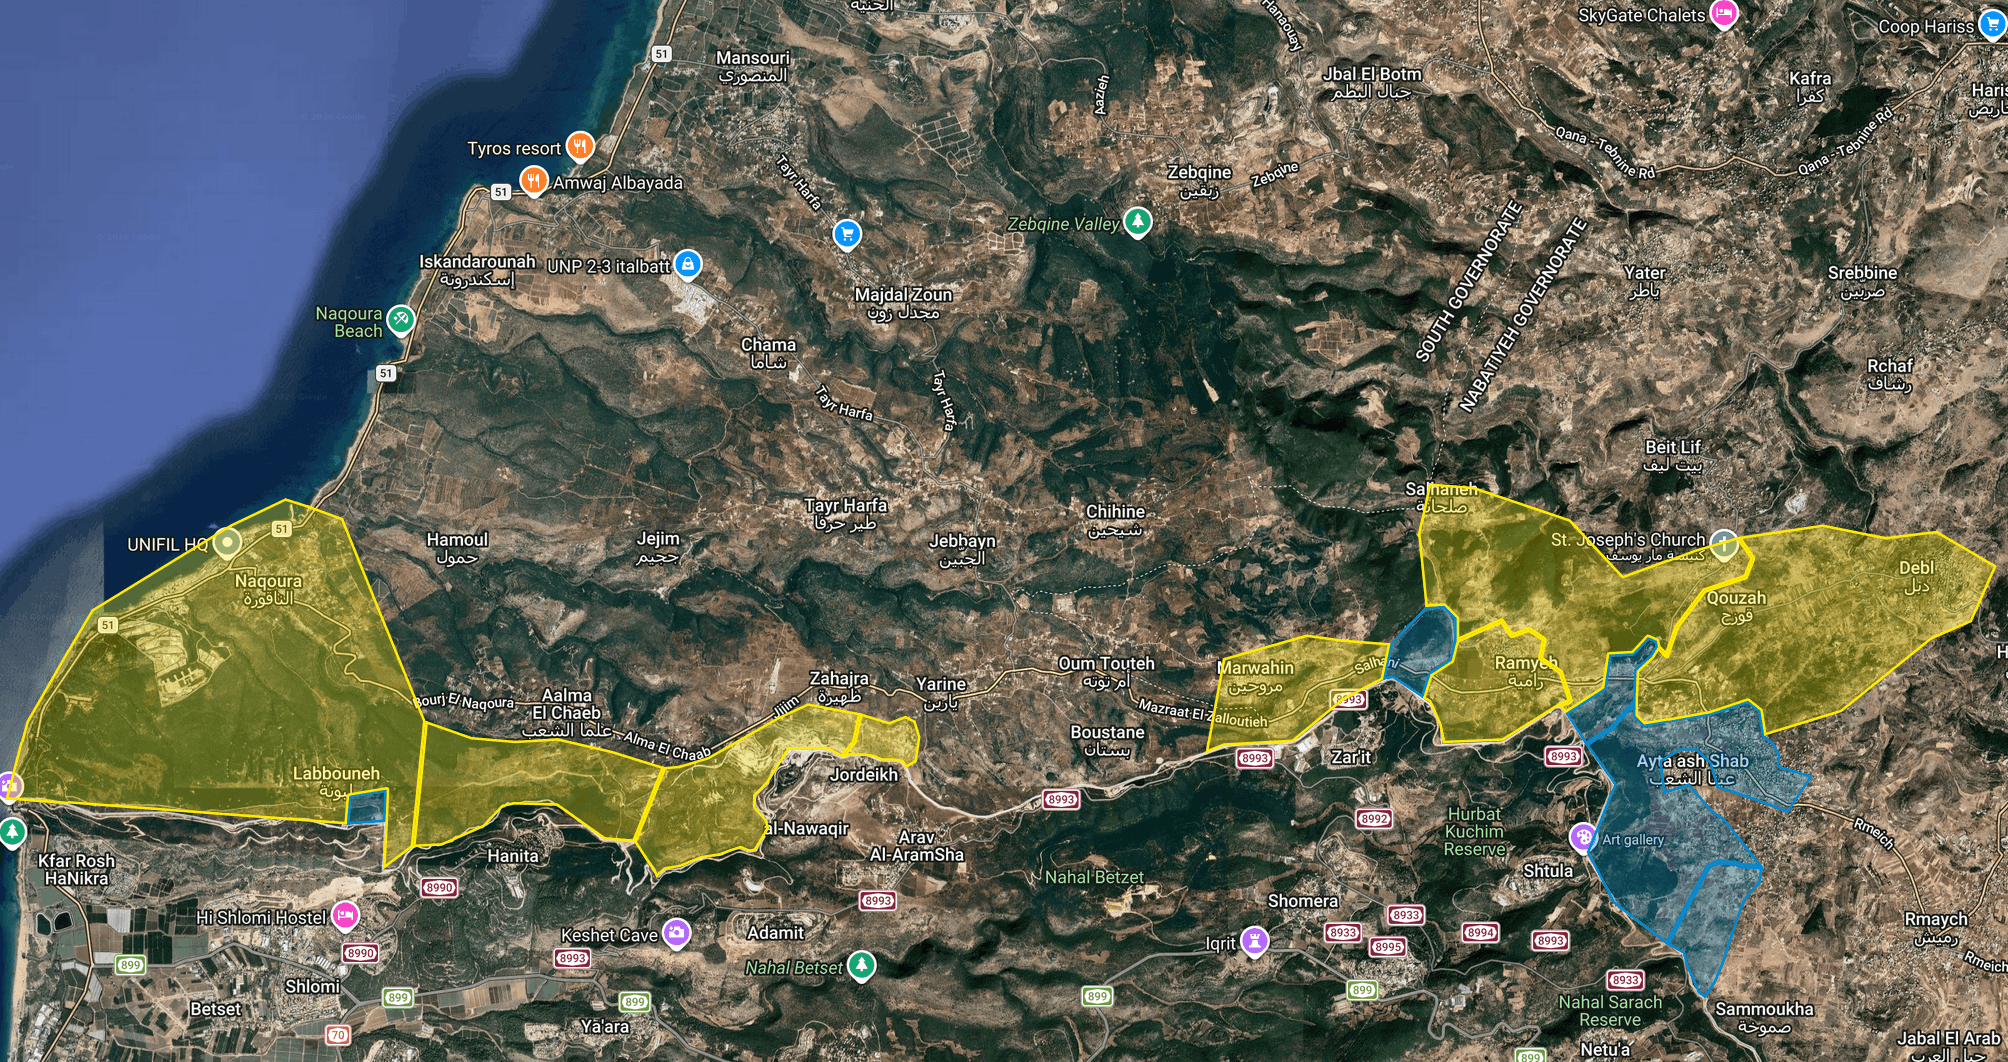Click the Shtula label
Viewport: 2008px width, 1062px height.
click(1548, 871)
